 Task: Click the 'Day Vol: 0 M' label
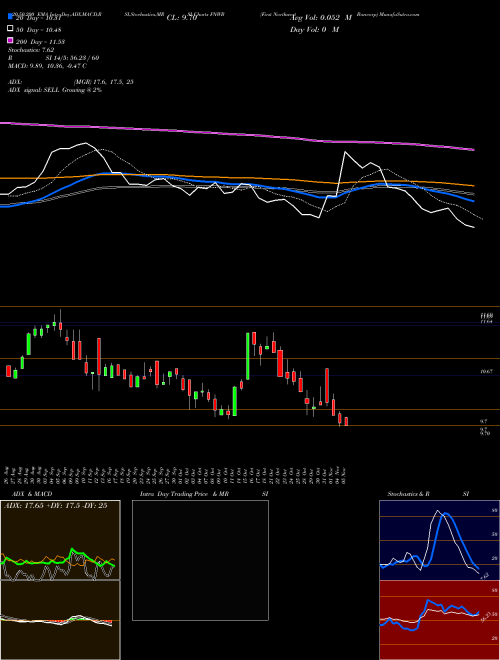coord(314,29)
